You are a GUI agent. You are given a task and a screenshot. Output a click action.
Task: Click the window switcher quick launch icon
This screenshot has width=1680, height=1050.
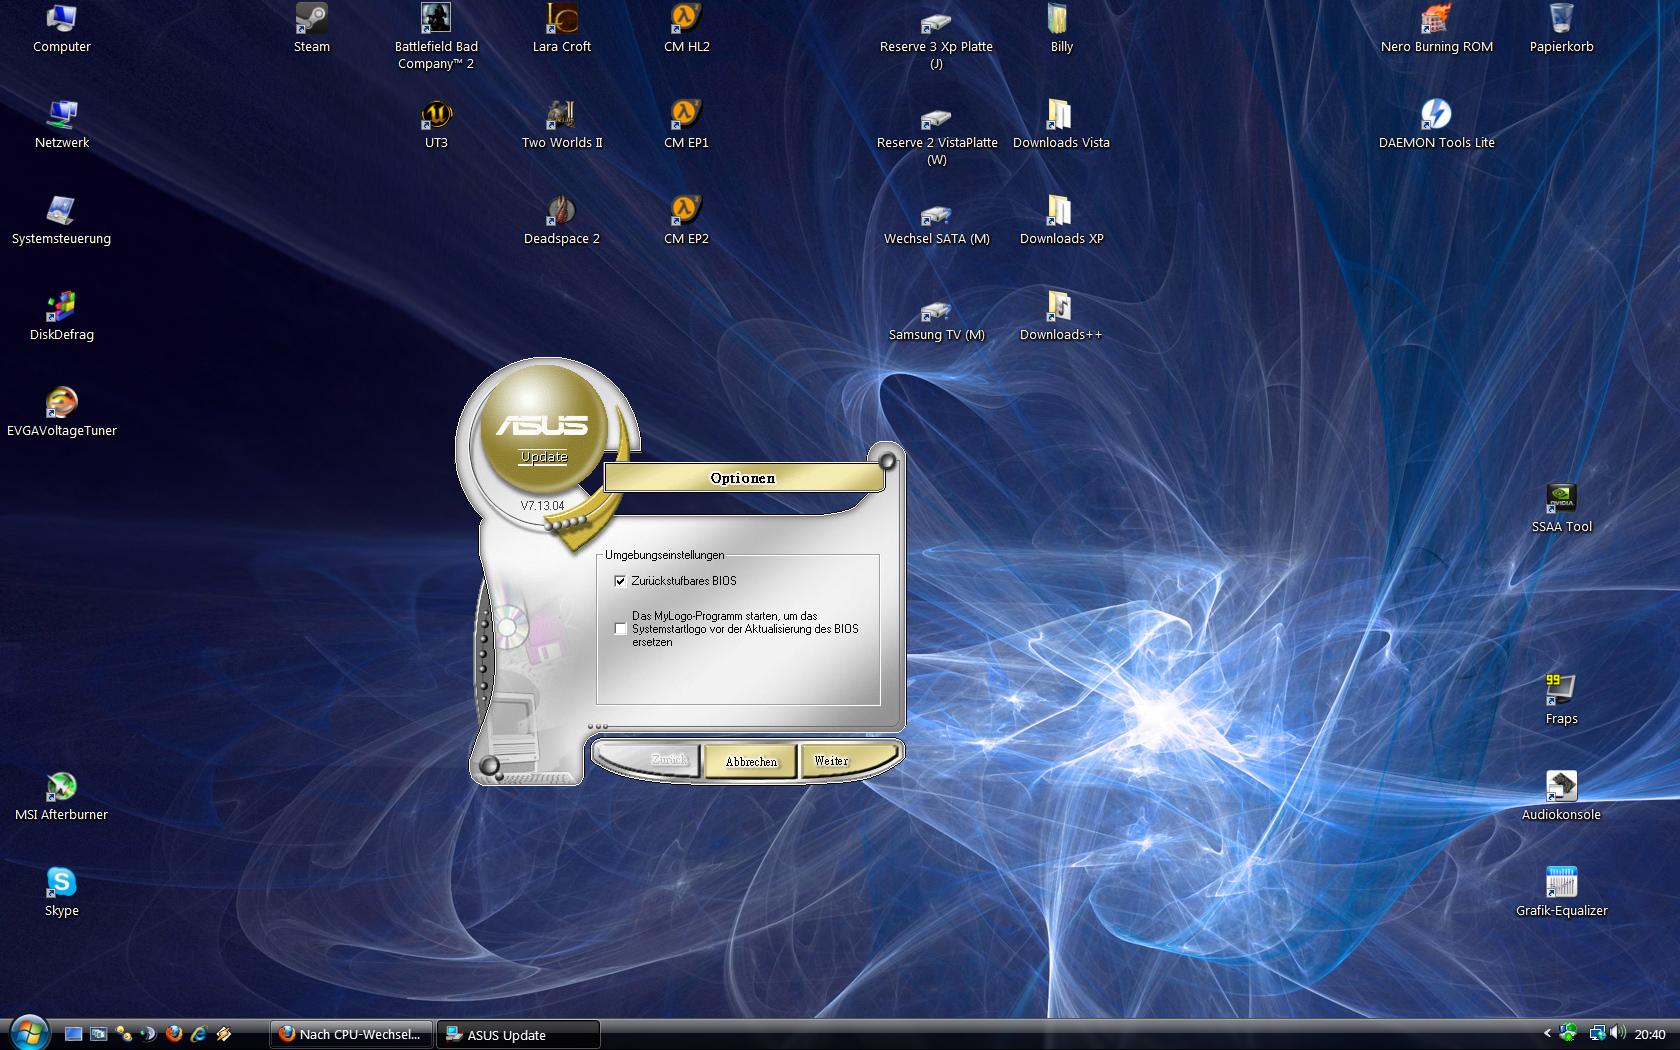pyautogui.click(x=98, y=1034)
